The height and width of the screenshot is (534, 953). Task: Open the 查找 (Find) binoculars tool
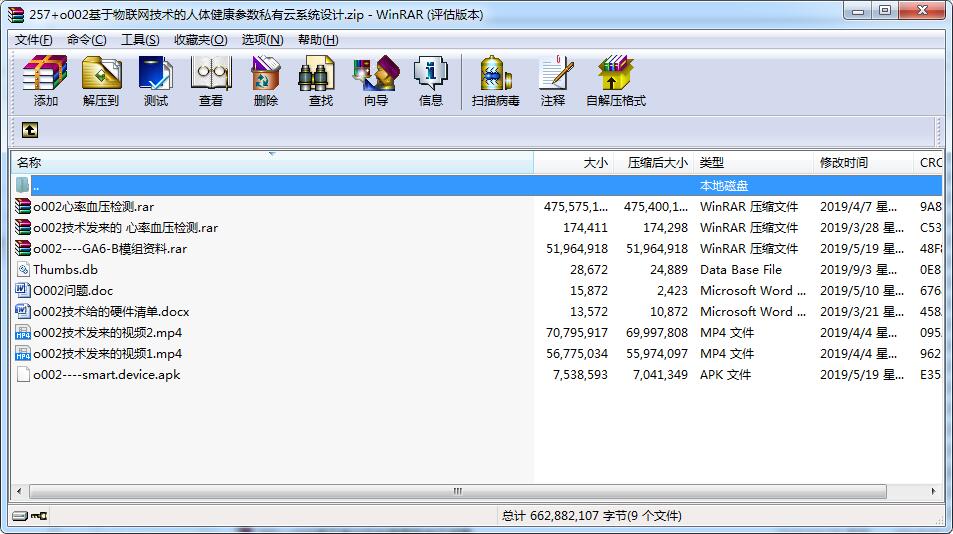coord(320,81)
